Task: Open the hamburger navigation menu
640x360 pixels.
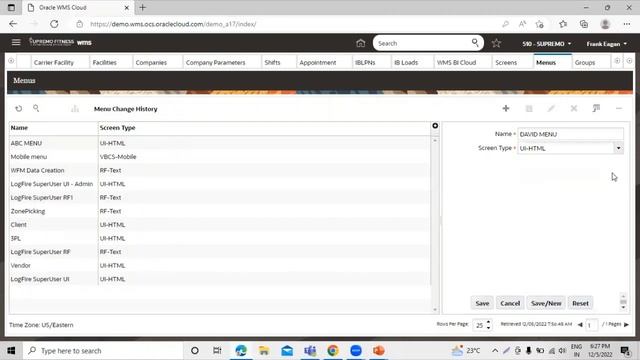Action: coord(16,42)
